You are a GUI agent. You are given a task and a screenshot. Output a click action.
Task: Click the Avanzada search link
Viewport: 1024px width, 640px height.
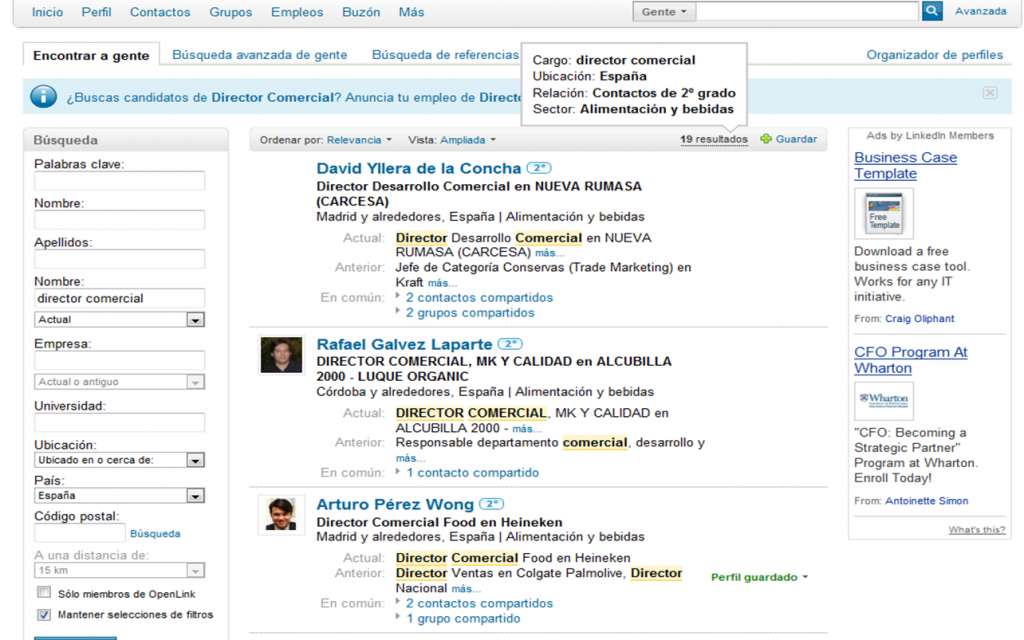(x=981, y=11)
